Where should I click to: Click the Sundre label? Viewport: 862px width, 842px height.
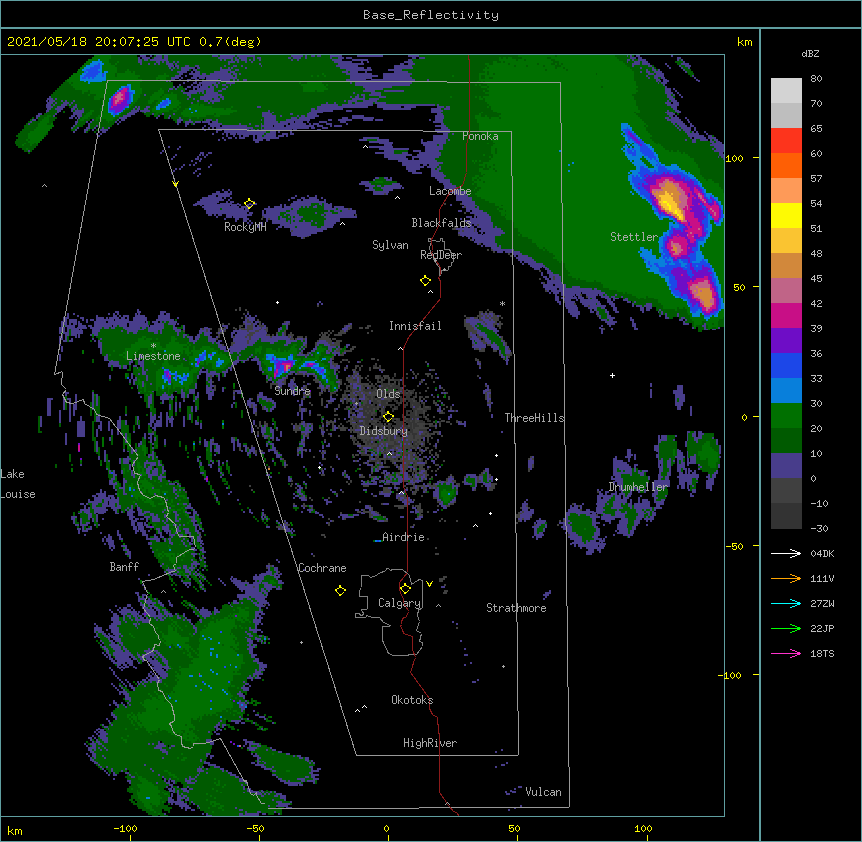[x=292, y=391]
